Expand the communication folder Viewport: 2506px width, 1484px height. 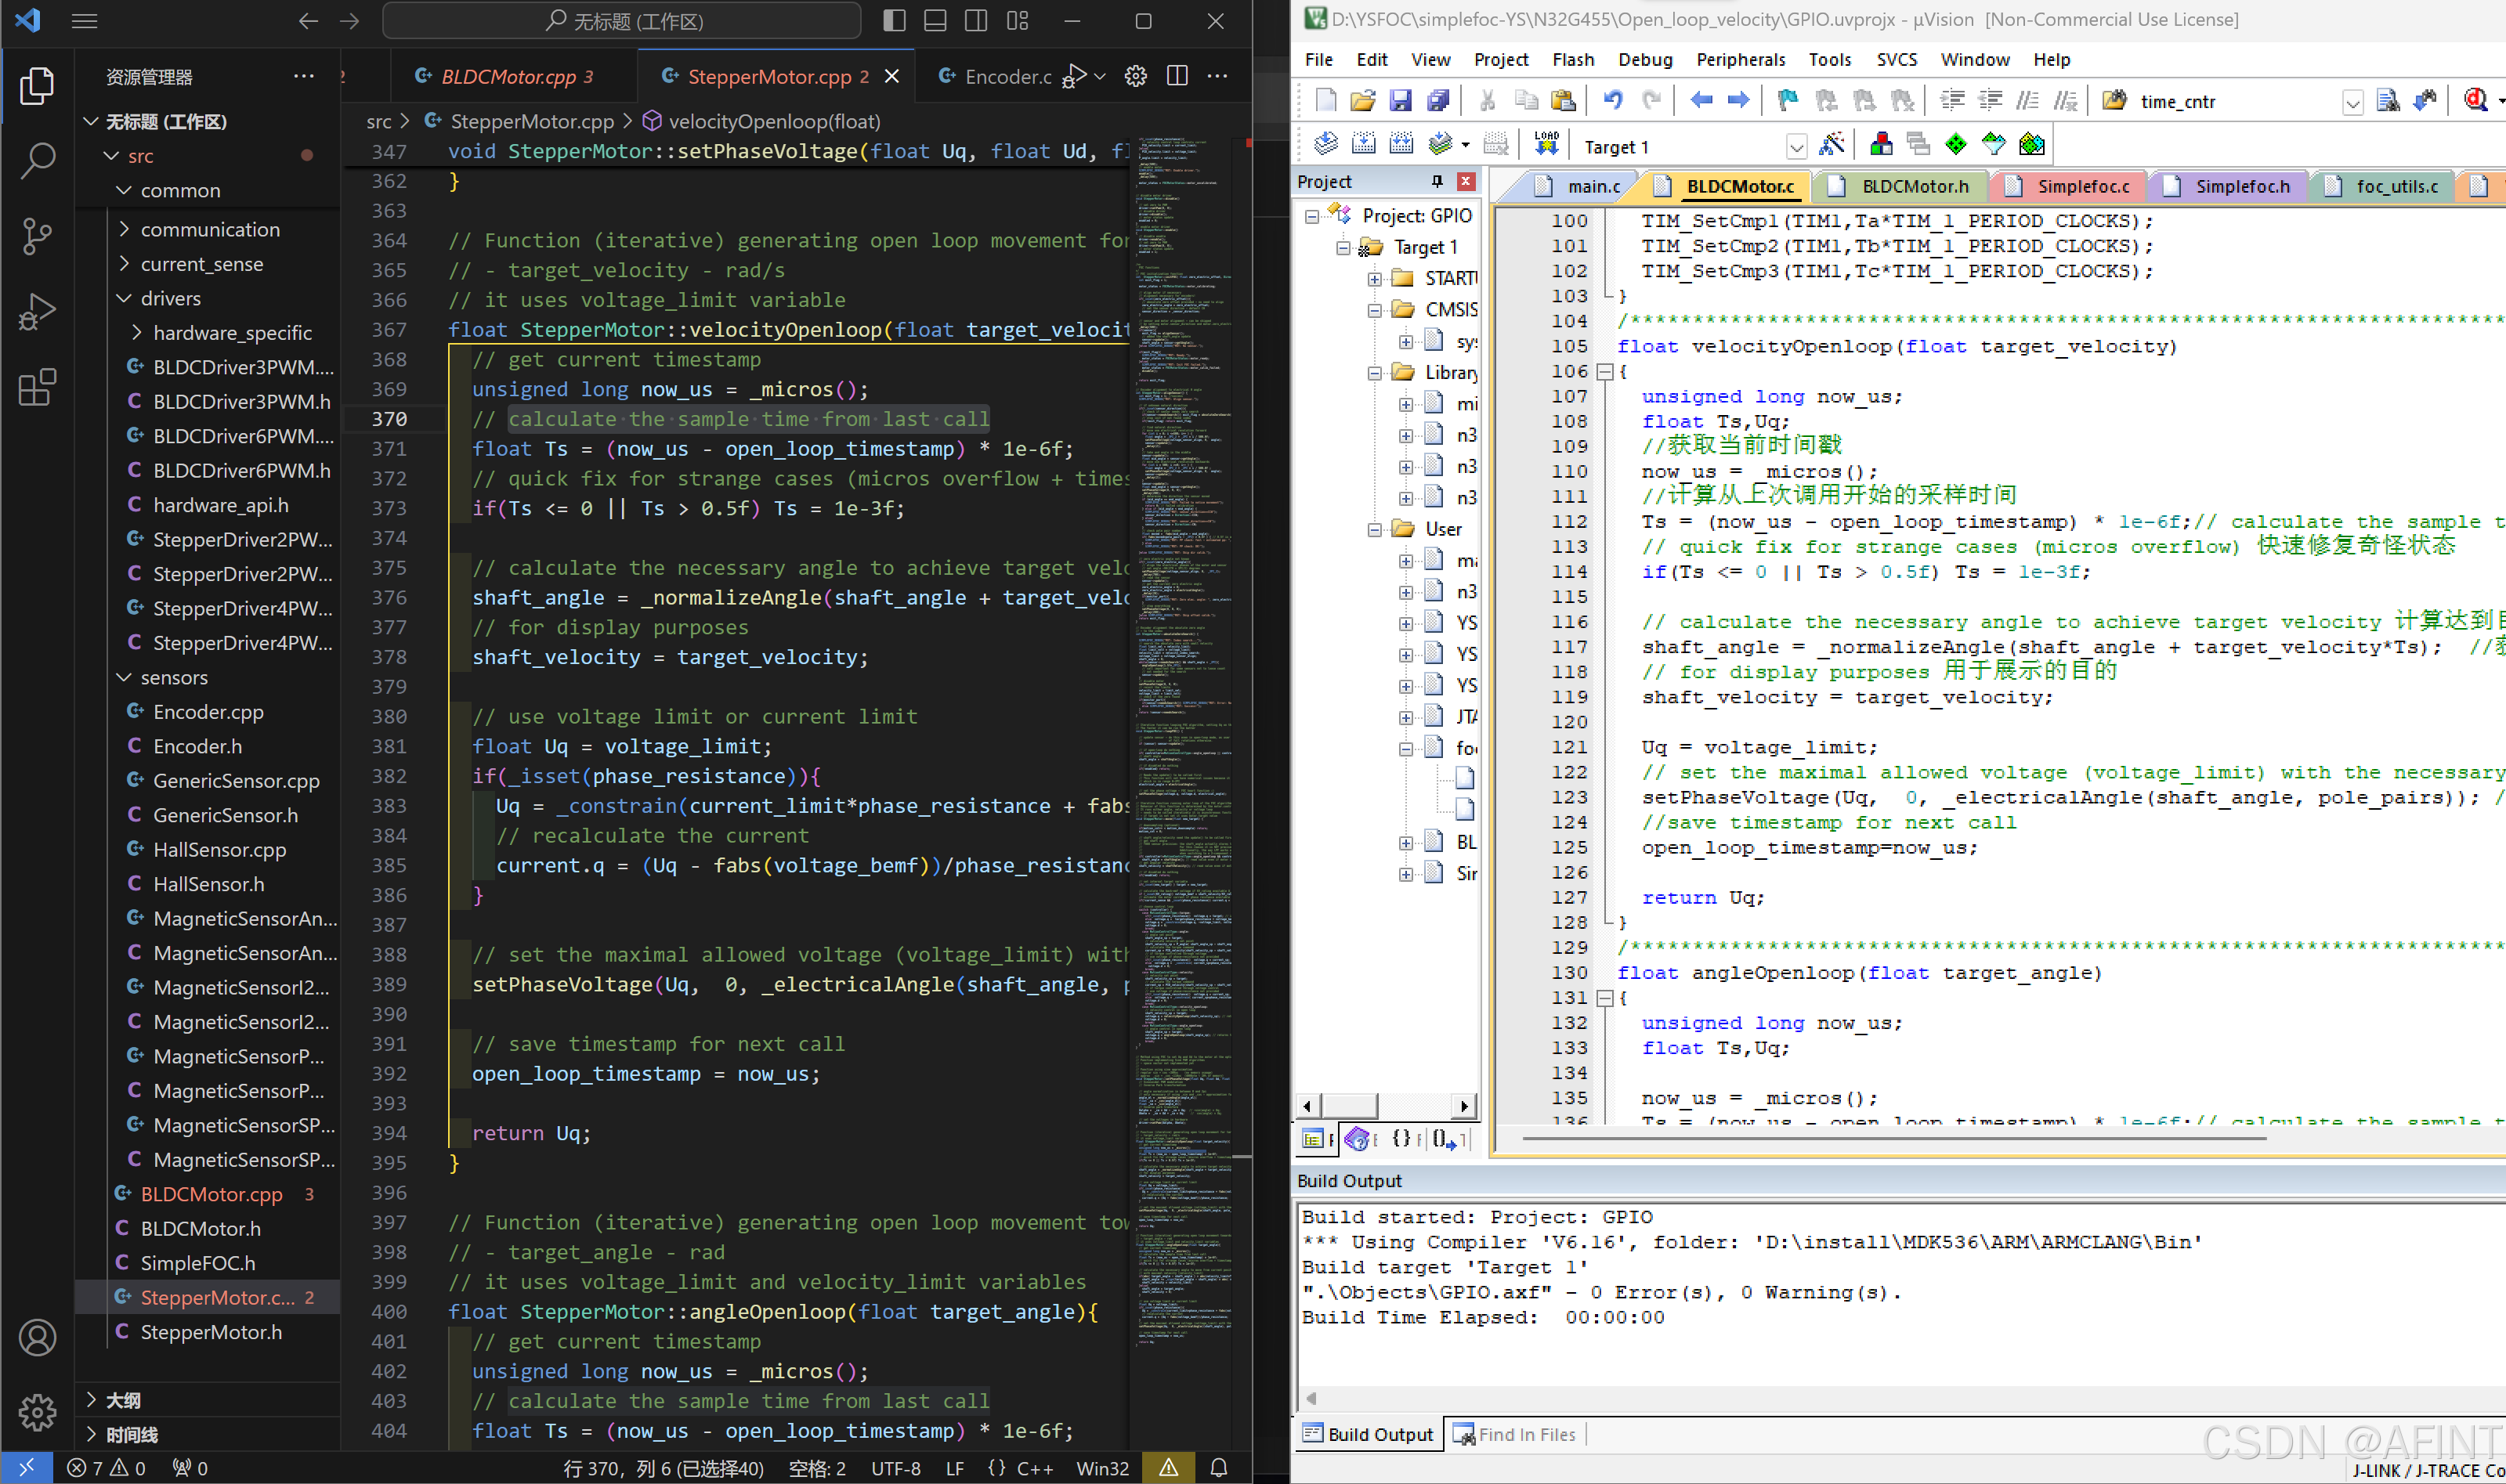click(125, 229)
